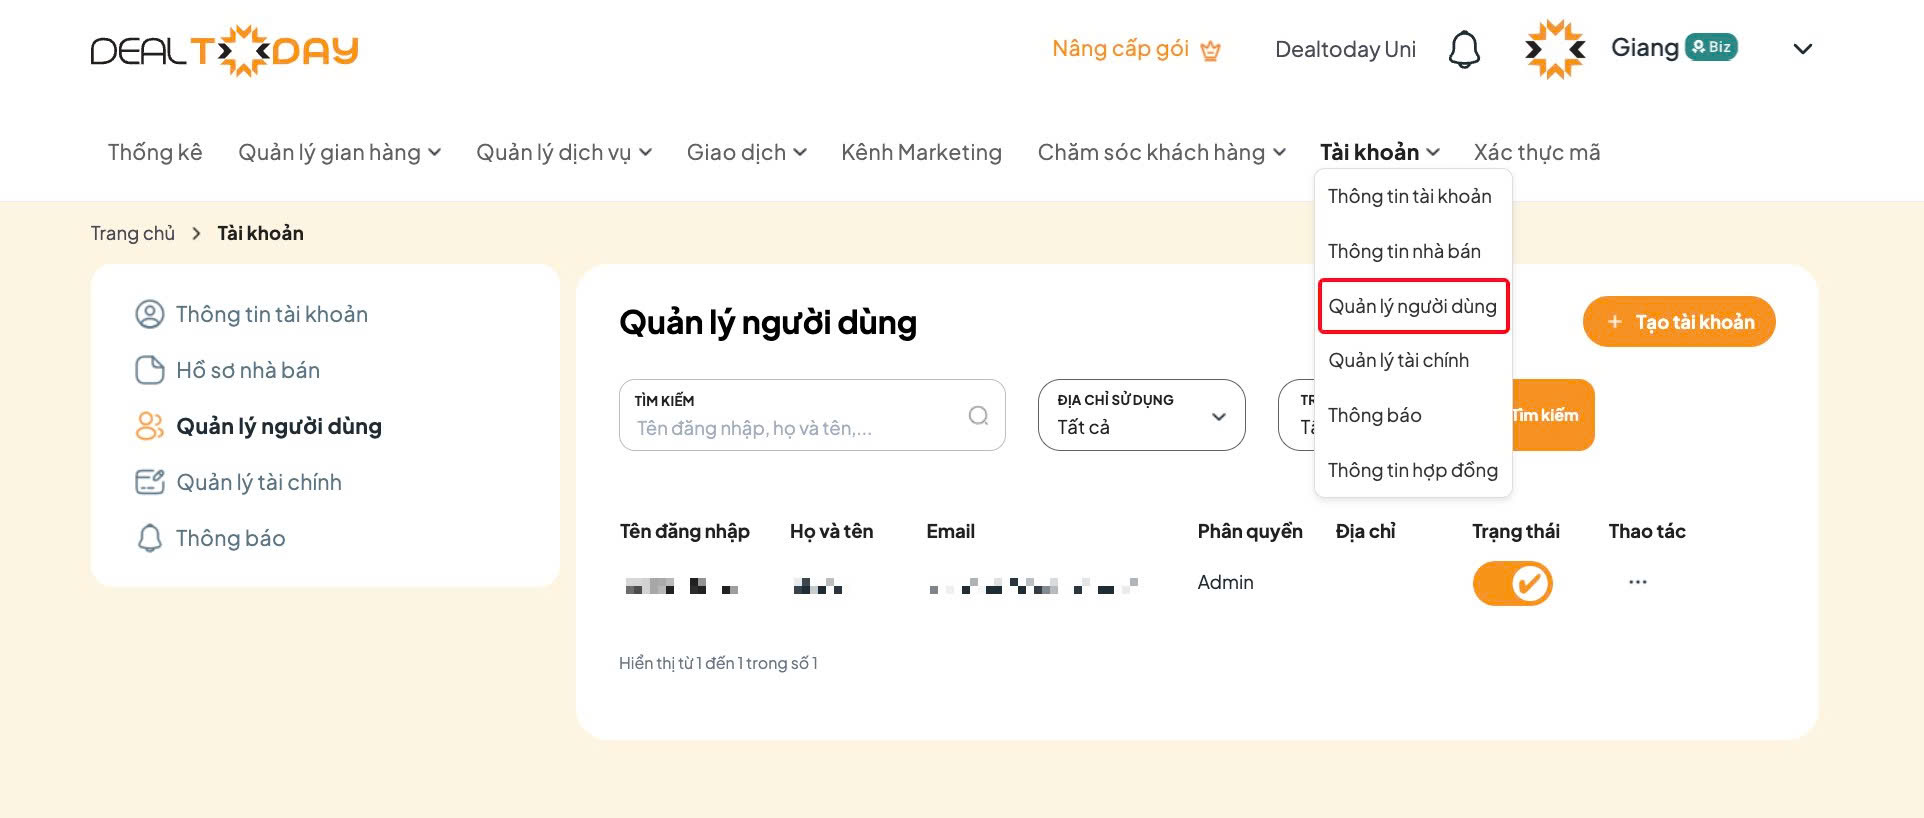Open Quản lý tài chính in sidebar
Image resolution: width=1924 pixels, height=818 pixels.
258,482
